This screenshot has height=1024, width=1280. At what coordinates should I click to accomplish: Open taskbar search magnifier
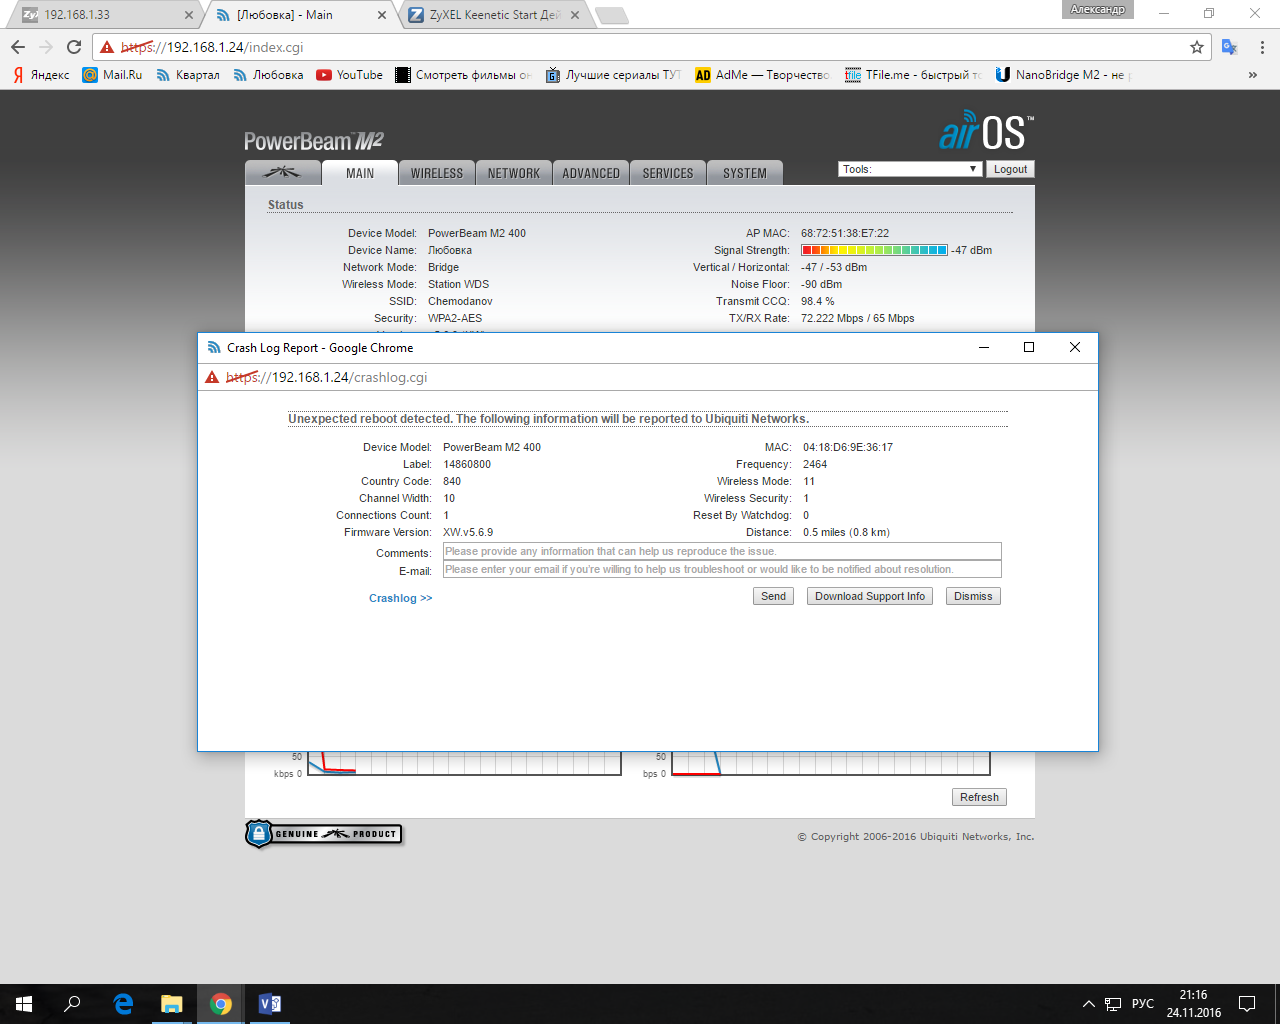(x=72, y=1004)
